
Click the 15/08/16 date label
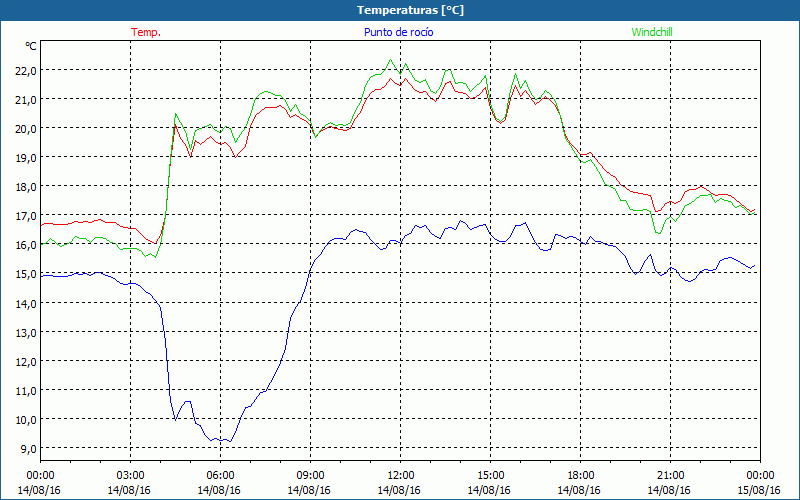click(759, 490)
